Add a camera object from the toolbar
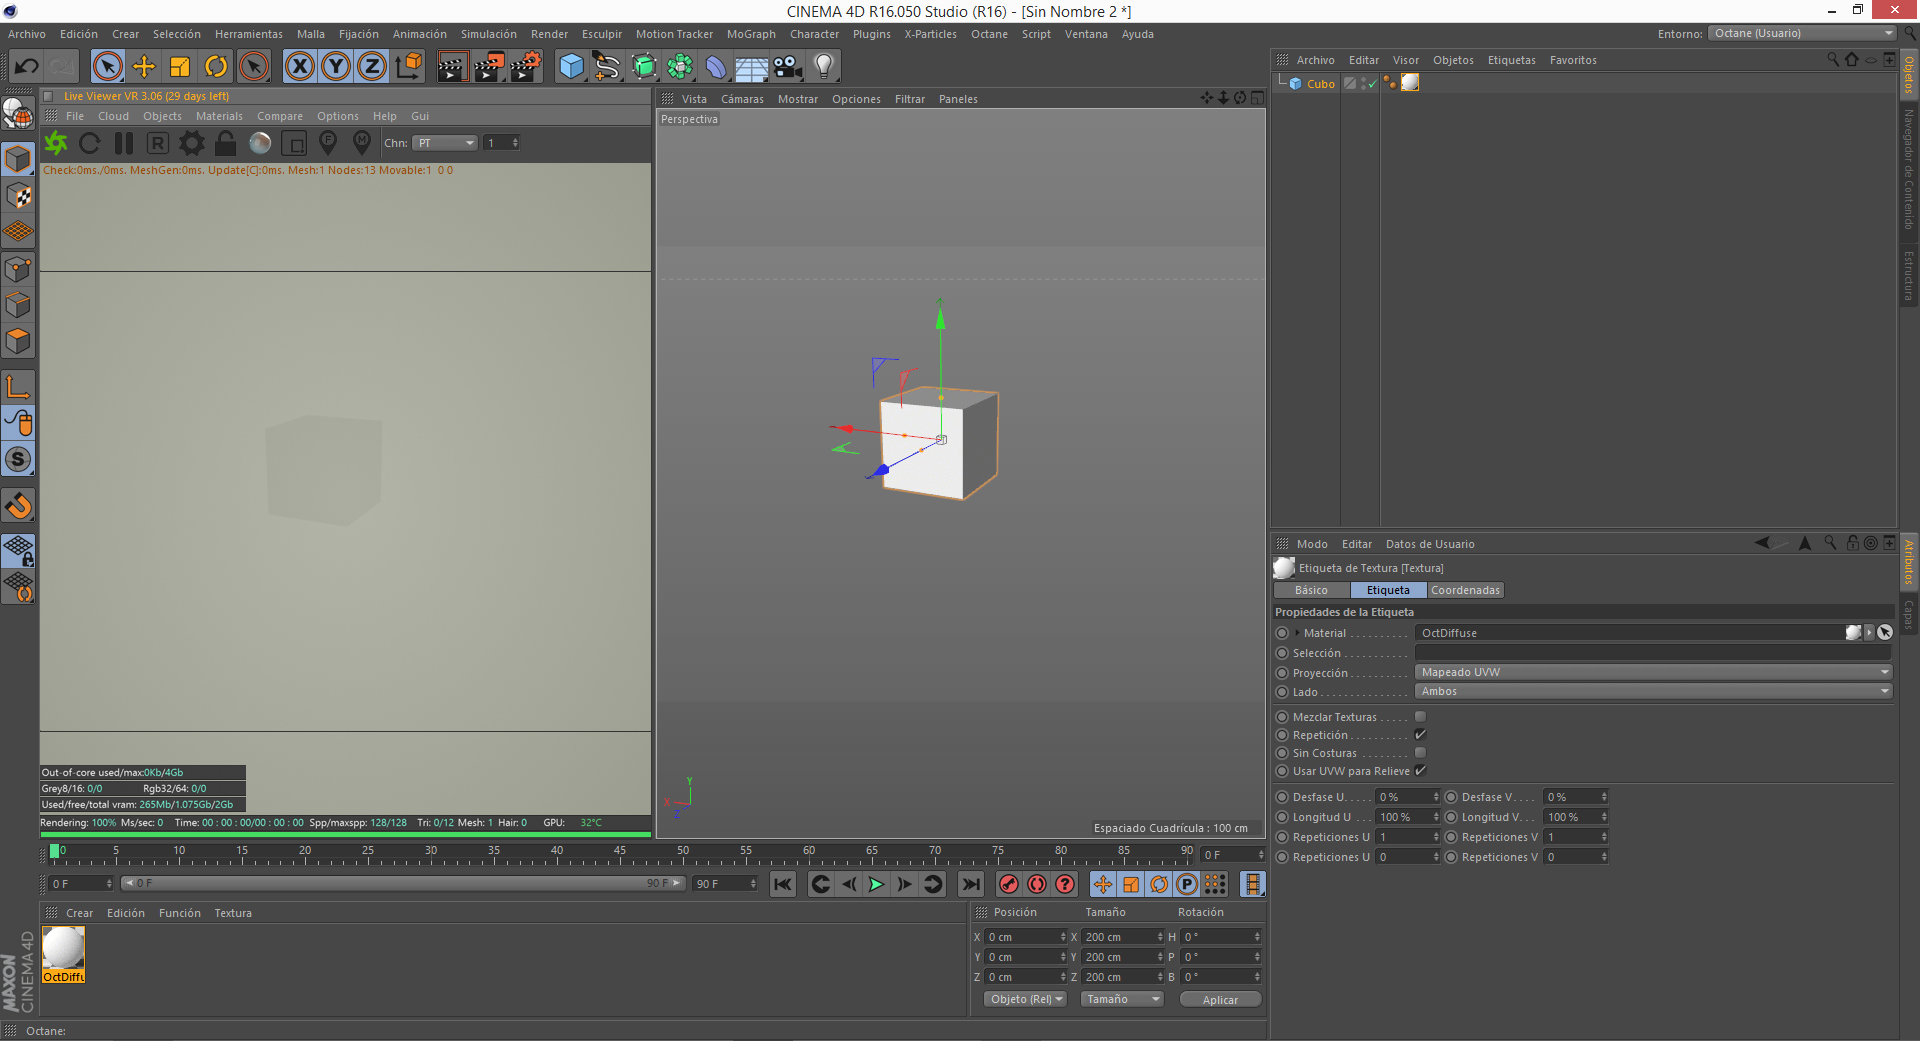The image size is (1920, 1041). (x=788, y=67)
